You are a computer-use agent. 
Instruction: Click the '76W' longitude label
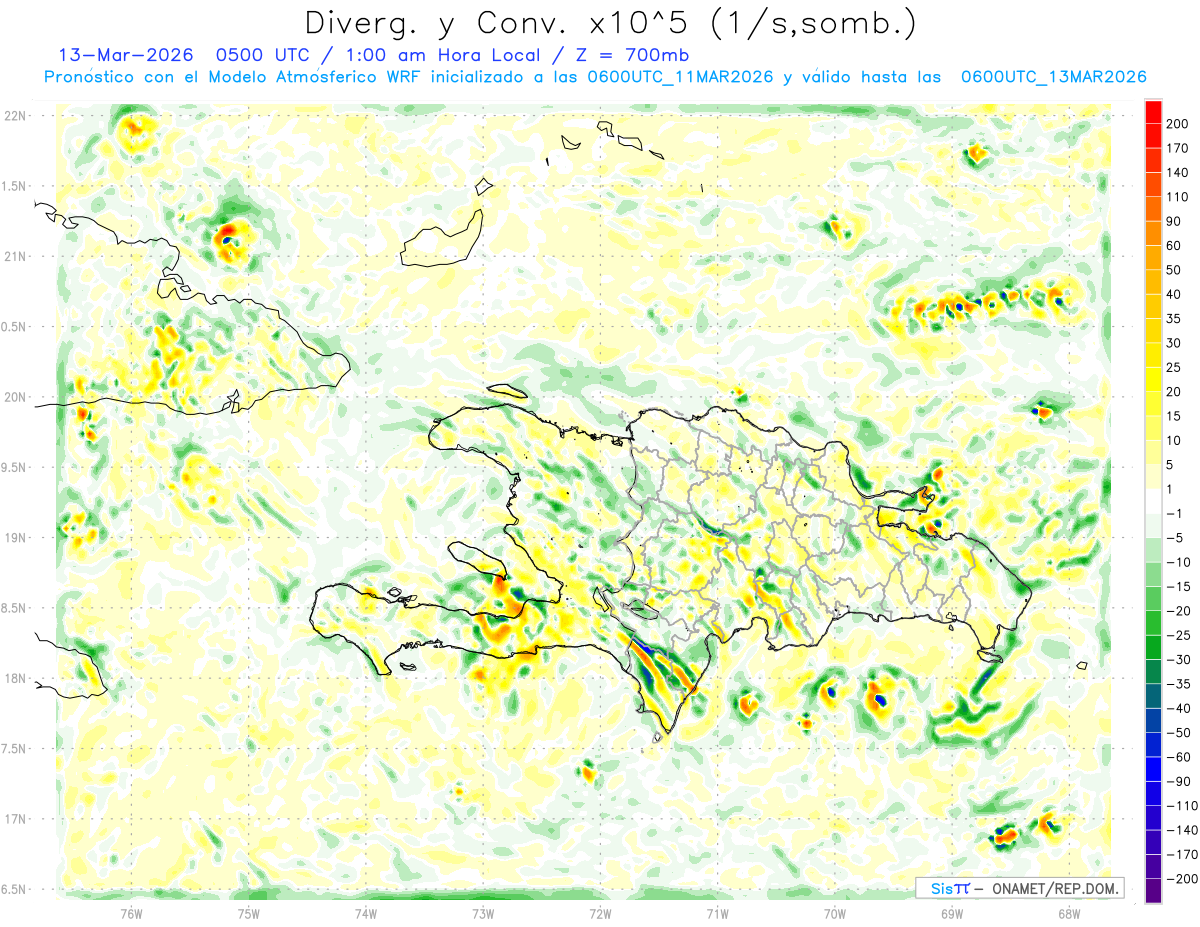coord(131,913)
